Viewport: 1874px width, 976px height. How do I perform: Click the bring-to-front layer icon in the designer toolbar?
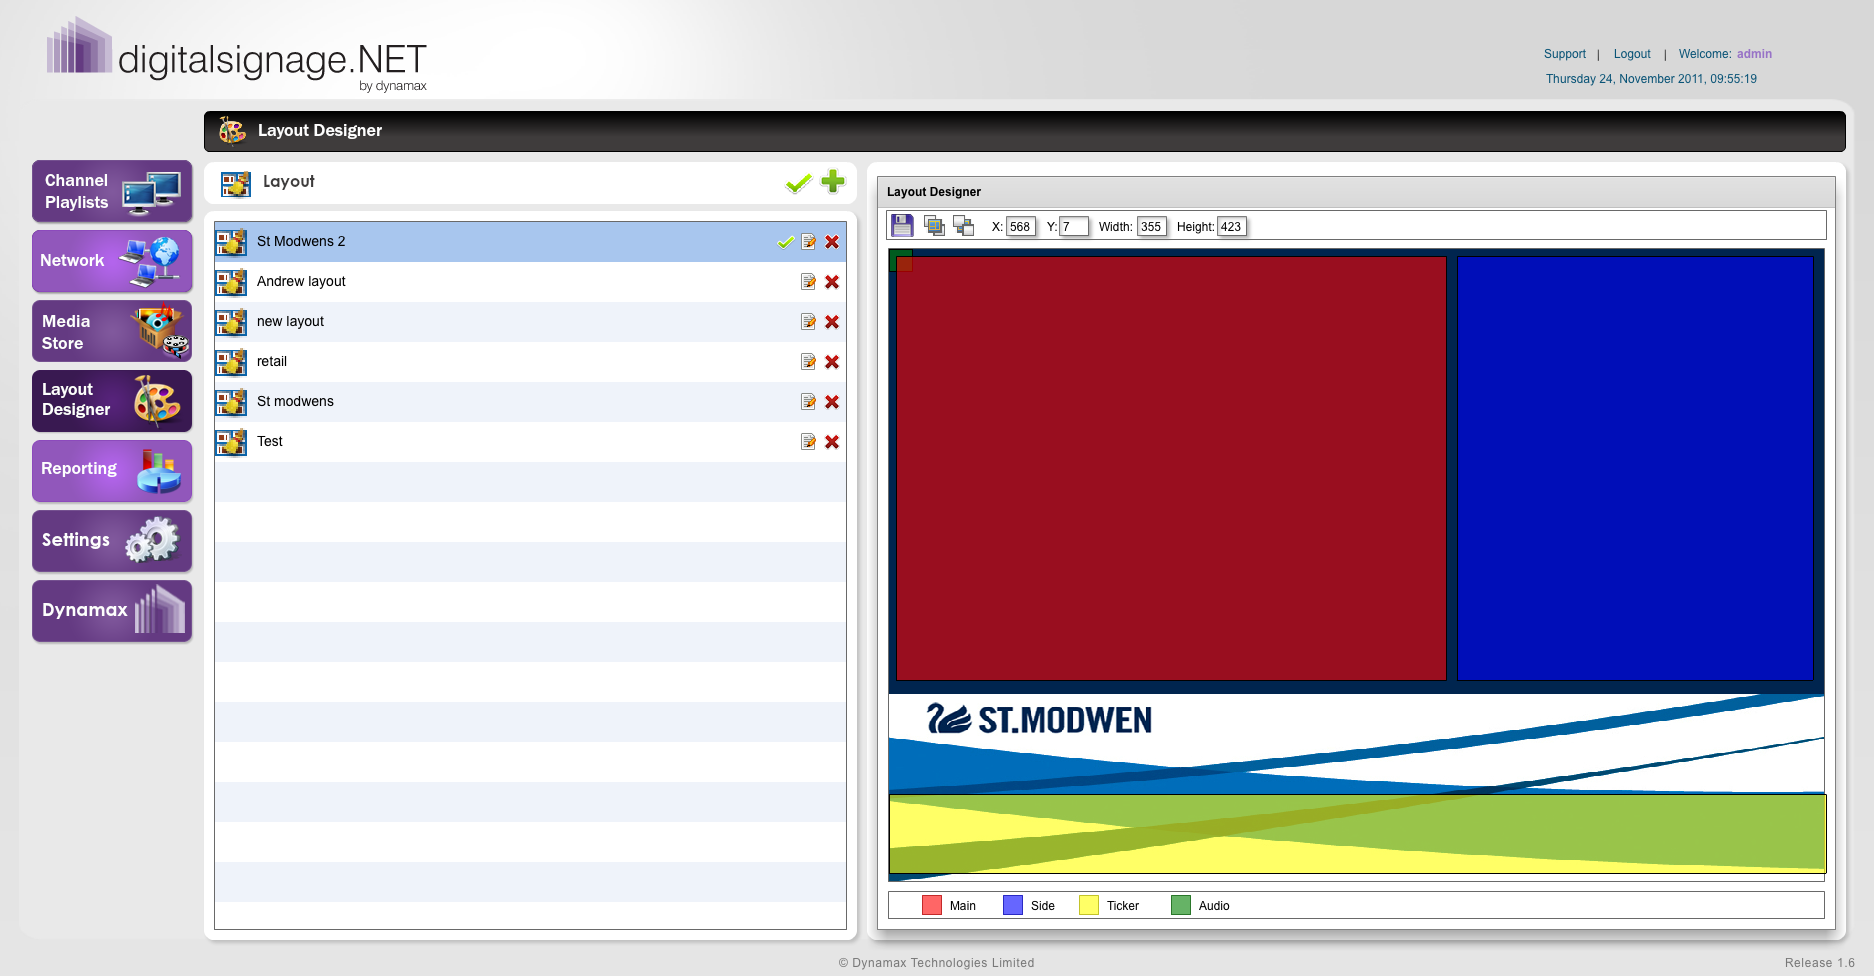(x=935, y=226)
